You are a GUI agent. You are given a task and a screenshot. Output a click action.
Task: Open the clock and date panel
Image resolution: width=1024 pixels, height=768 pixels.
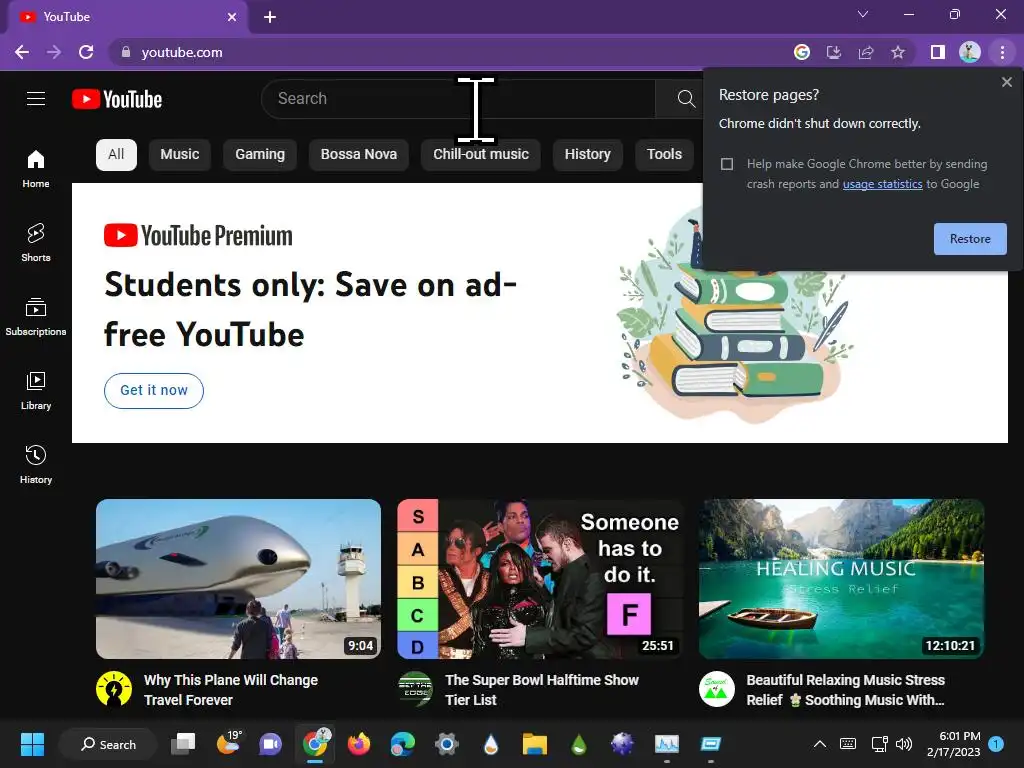click(x=953, y=744)
